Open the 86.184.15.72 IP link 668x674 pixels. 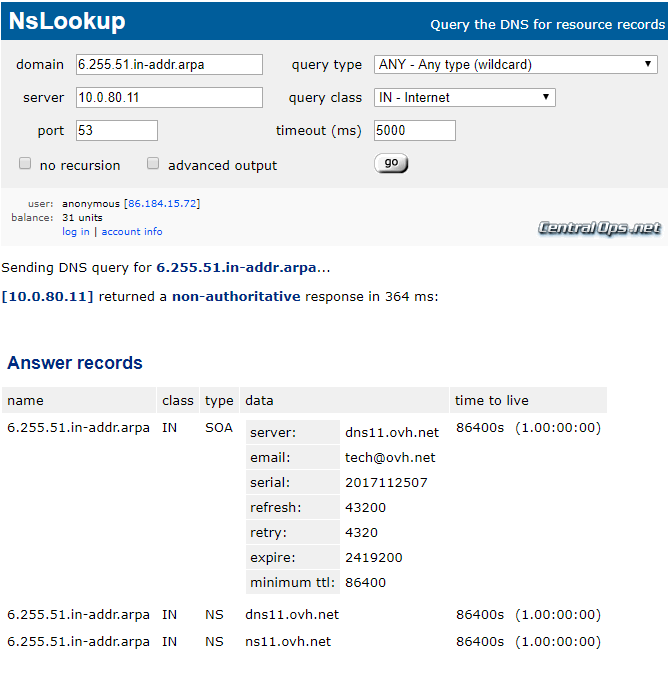162,203
